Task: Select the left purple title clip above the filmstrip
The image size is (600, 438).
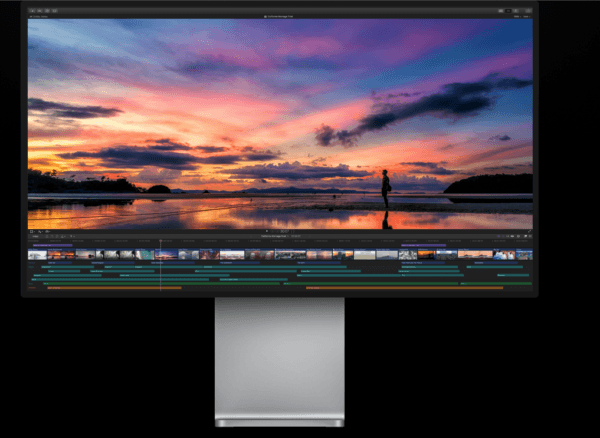Action: click(53, 245)
